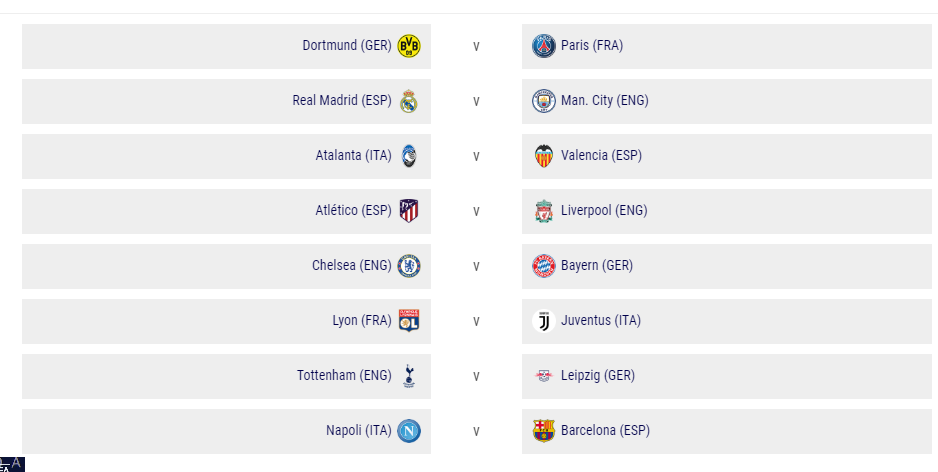Open the Barcelona club crest
938x472 pixels.
(544, 431)
